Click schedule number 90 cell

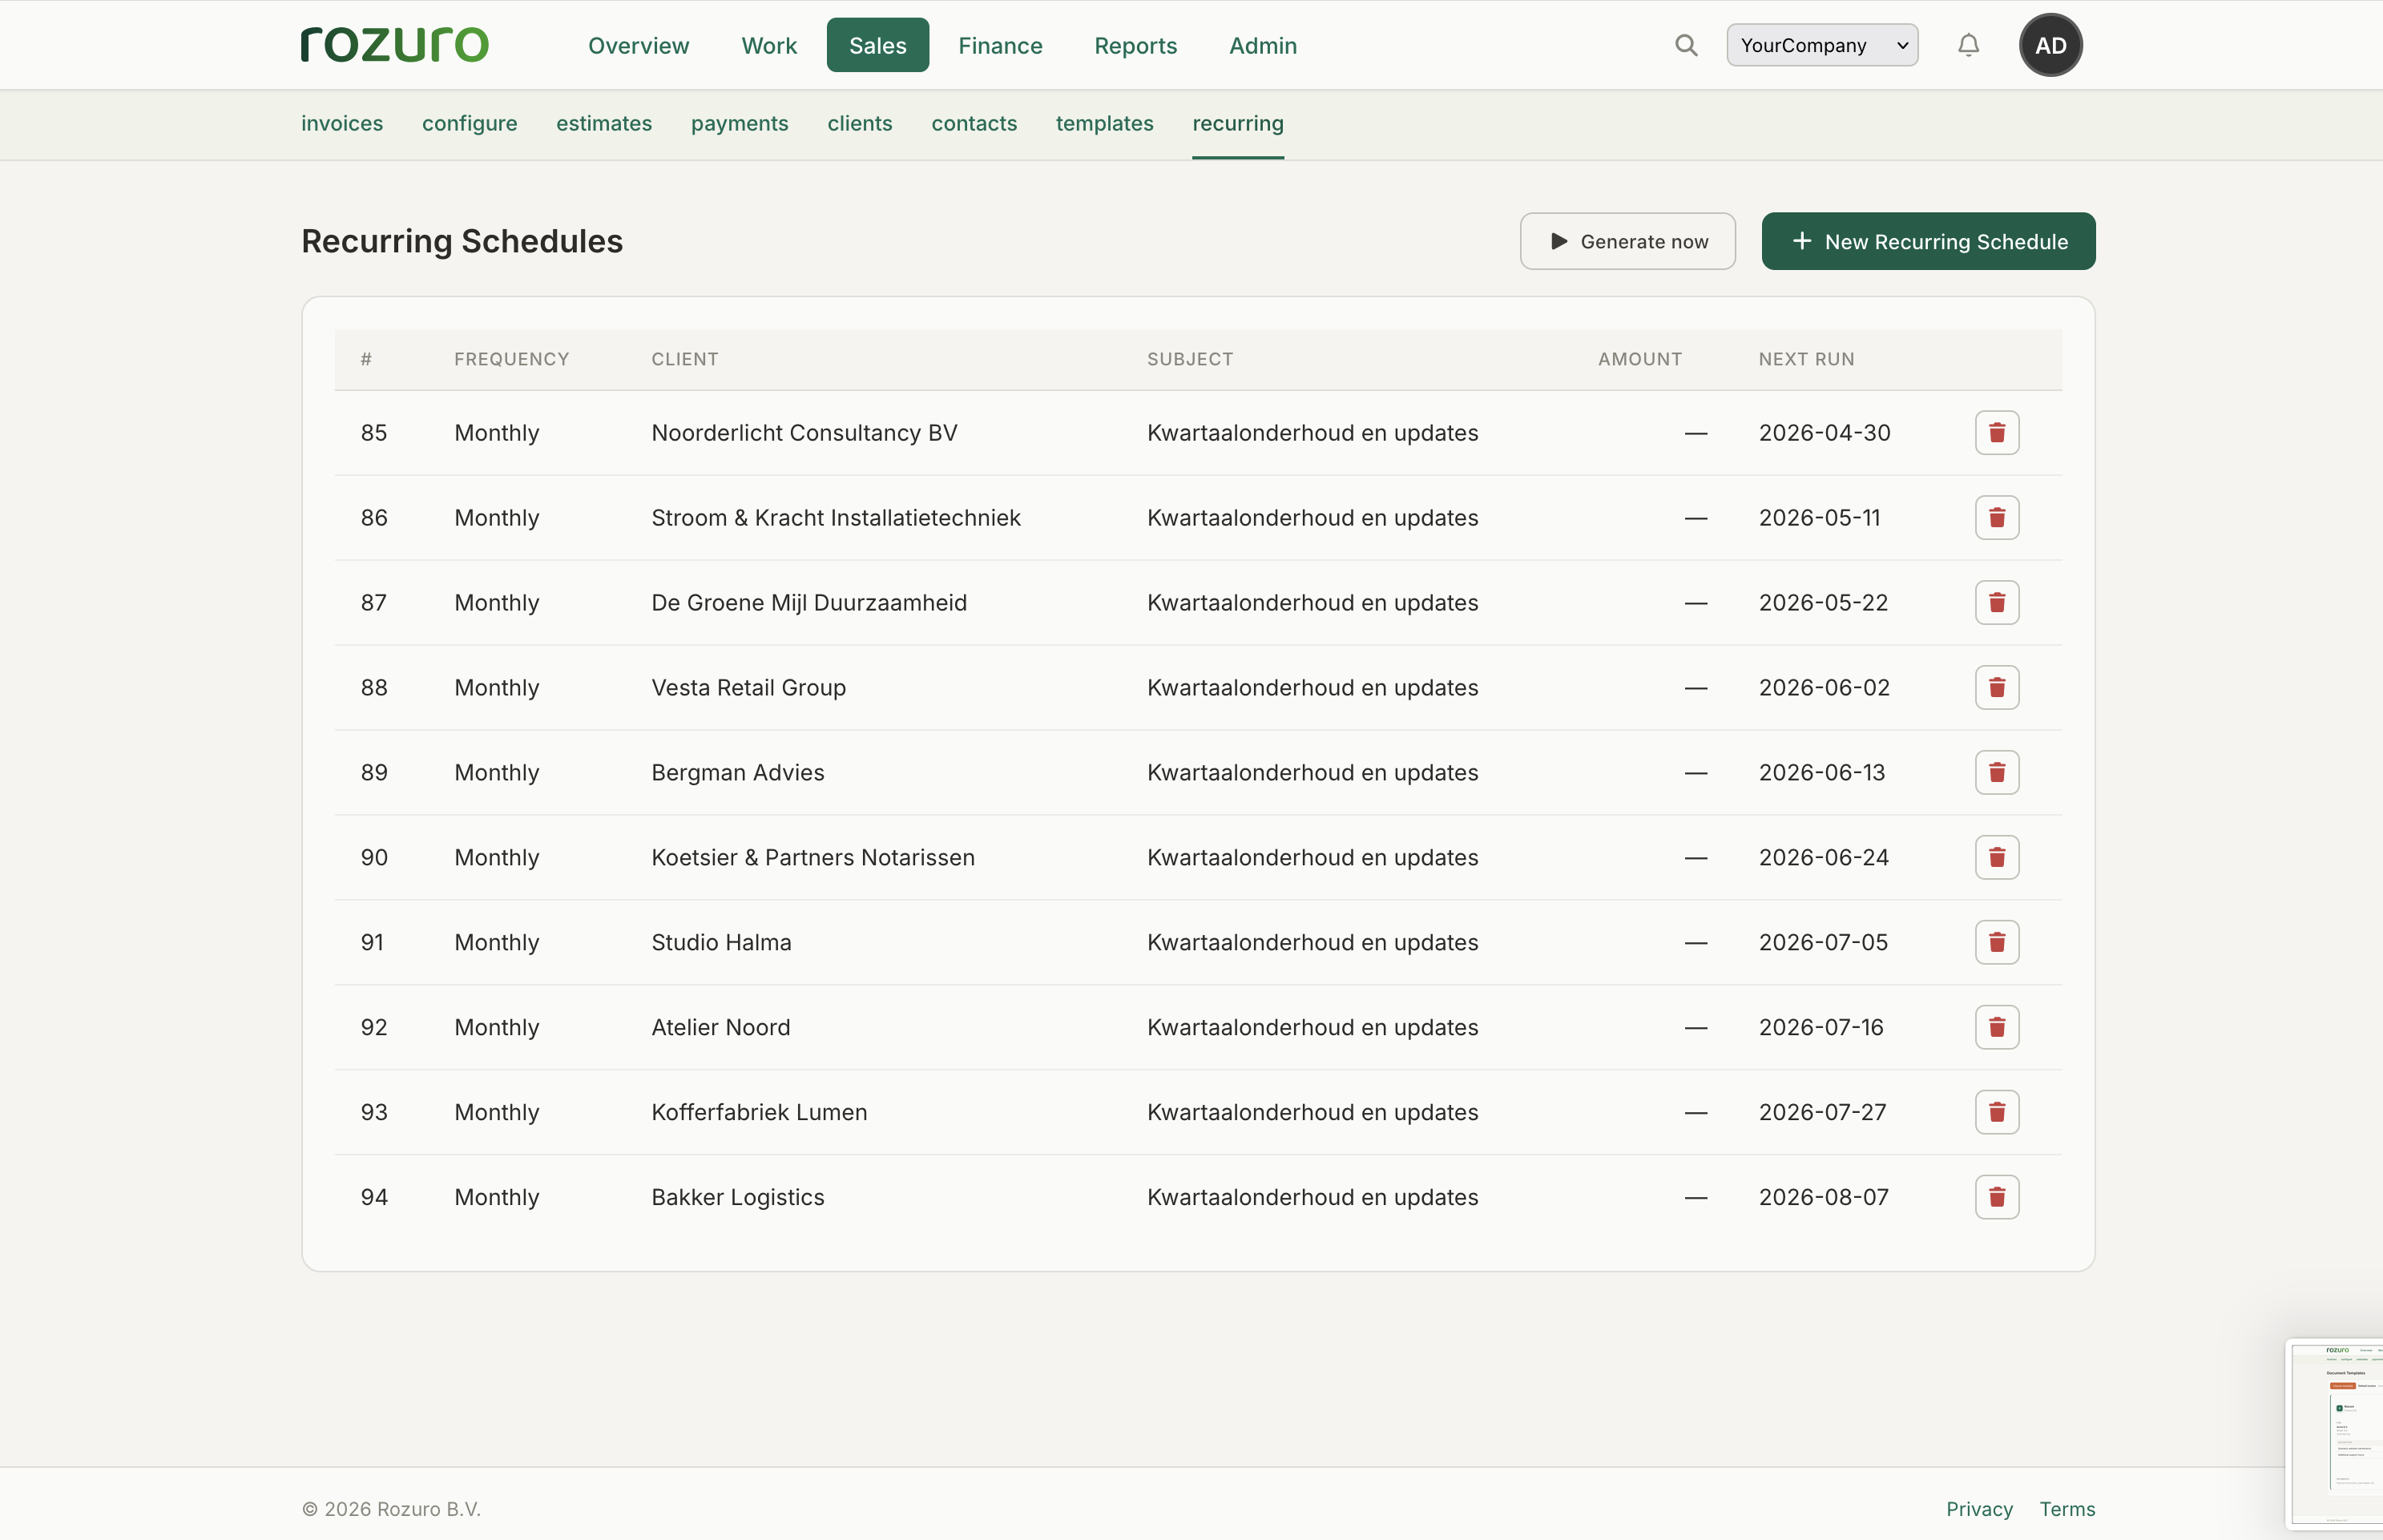[x=374, y=858]
